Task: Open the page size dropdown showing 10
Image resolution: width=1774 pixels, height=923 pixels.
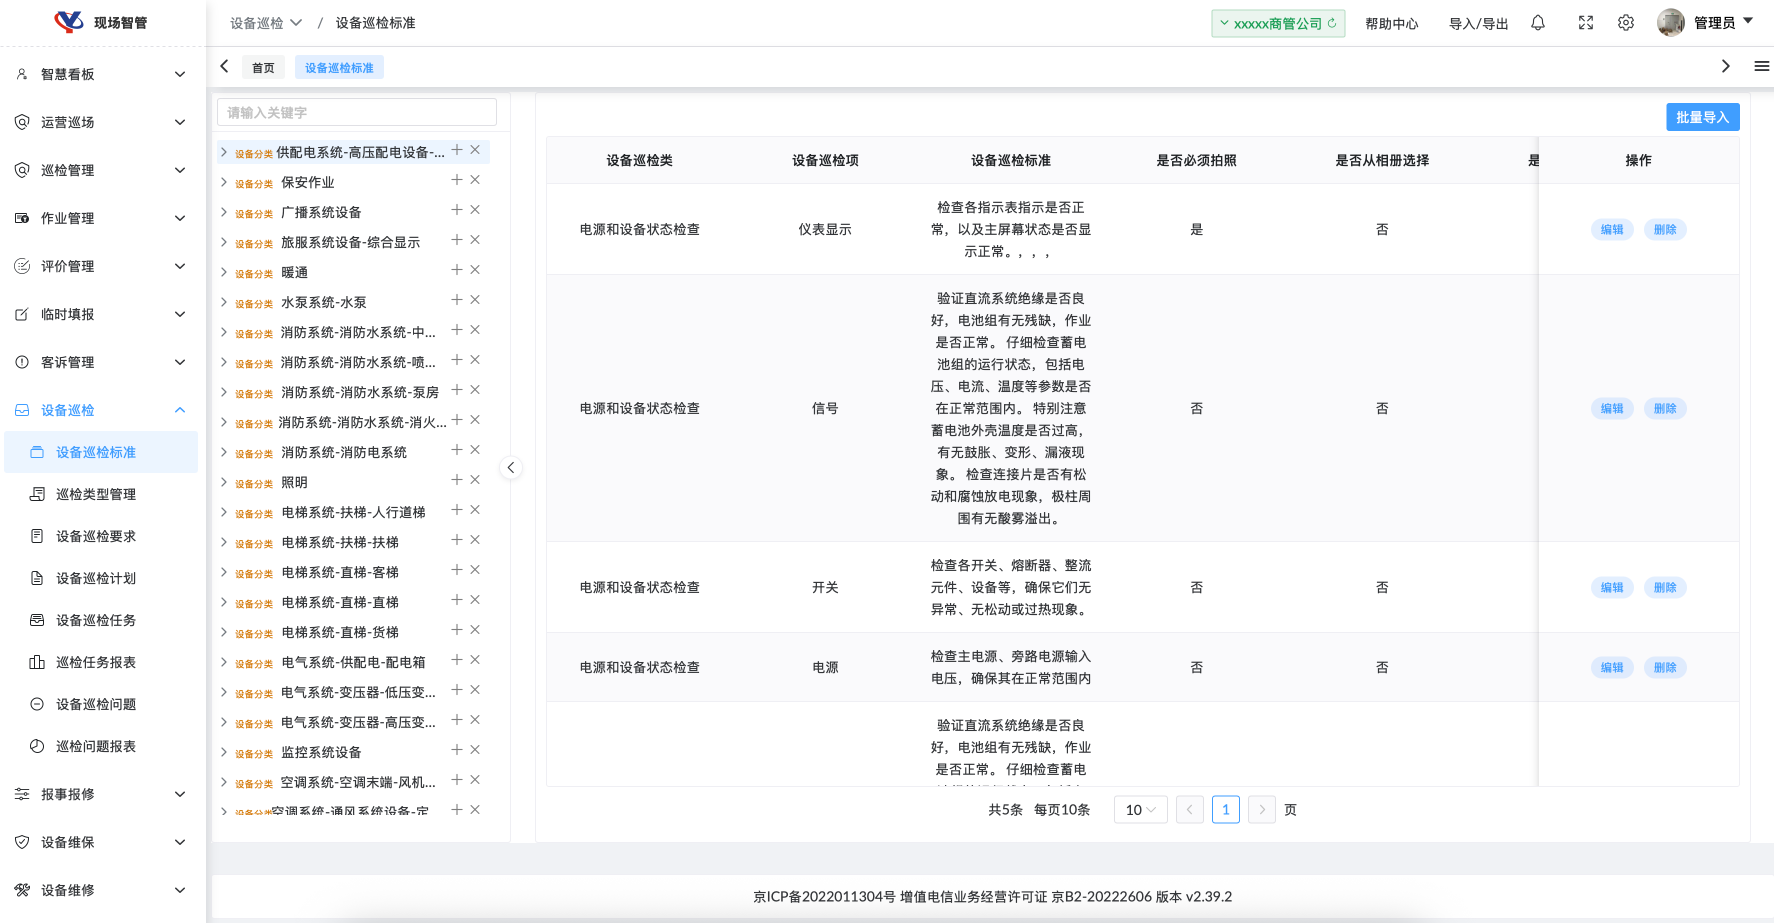Action: click(1140, 810)
